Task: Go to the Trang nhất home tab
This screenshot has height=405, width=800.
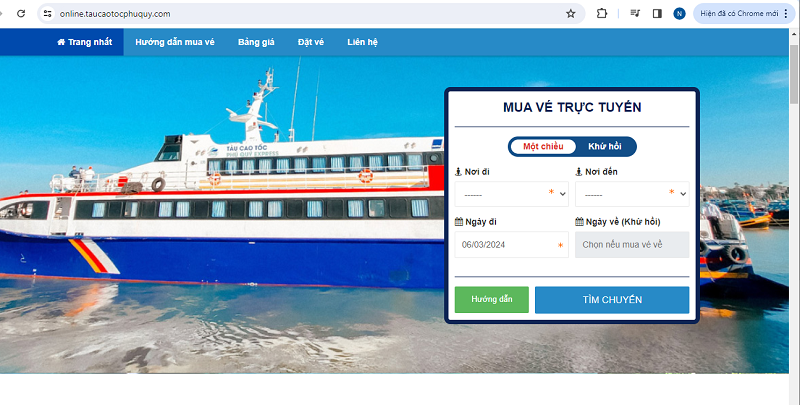Action: pyautogui.click(x=84, y=42)
